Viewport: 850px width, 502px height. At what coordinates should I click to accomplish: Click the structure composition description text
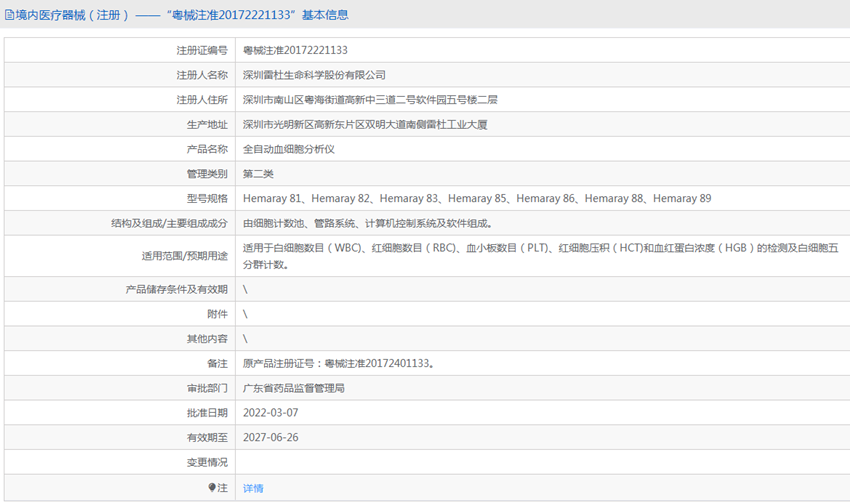(367, 224)
